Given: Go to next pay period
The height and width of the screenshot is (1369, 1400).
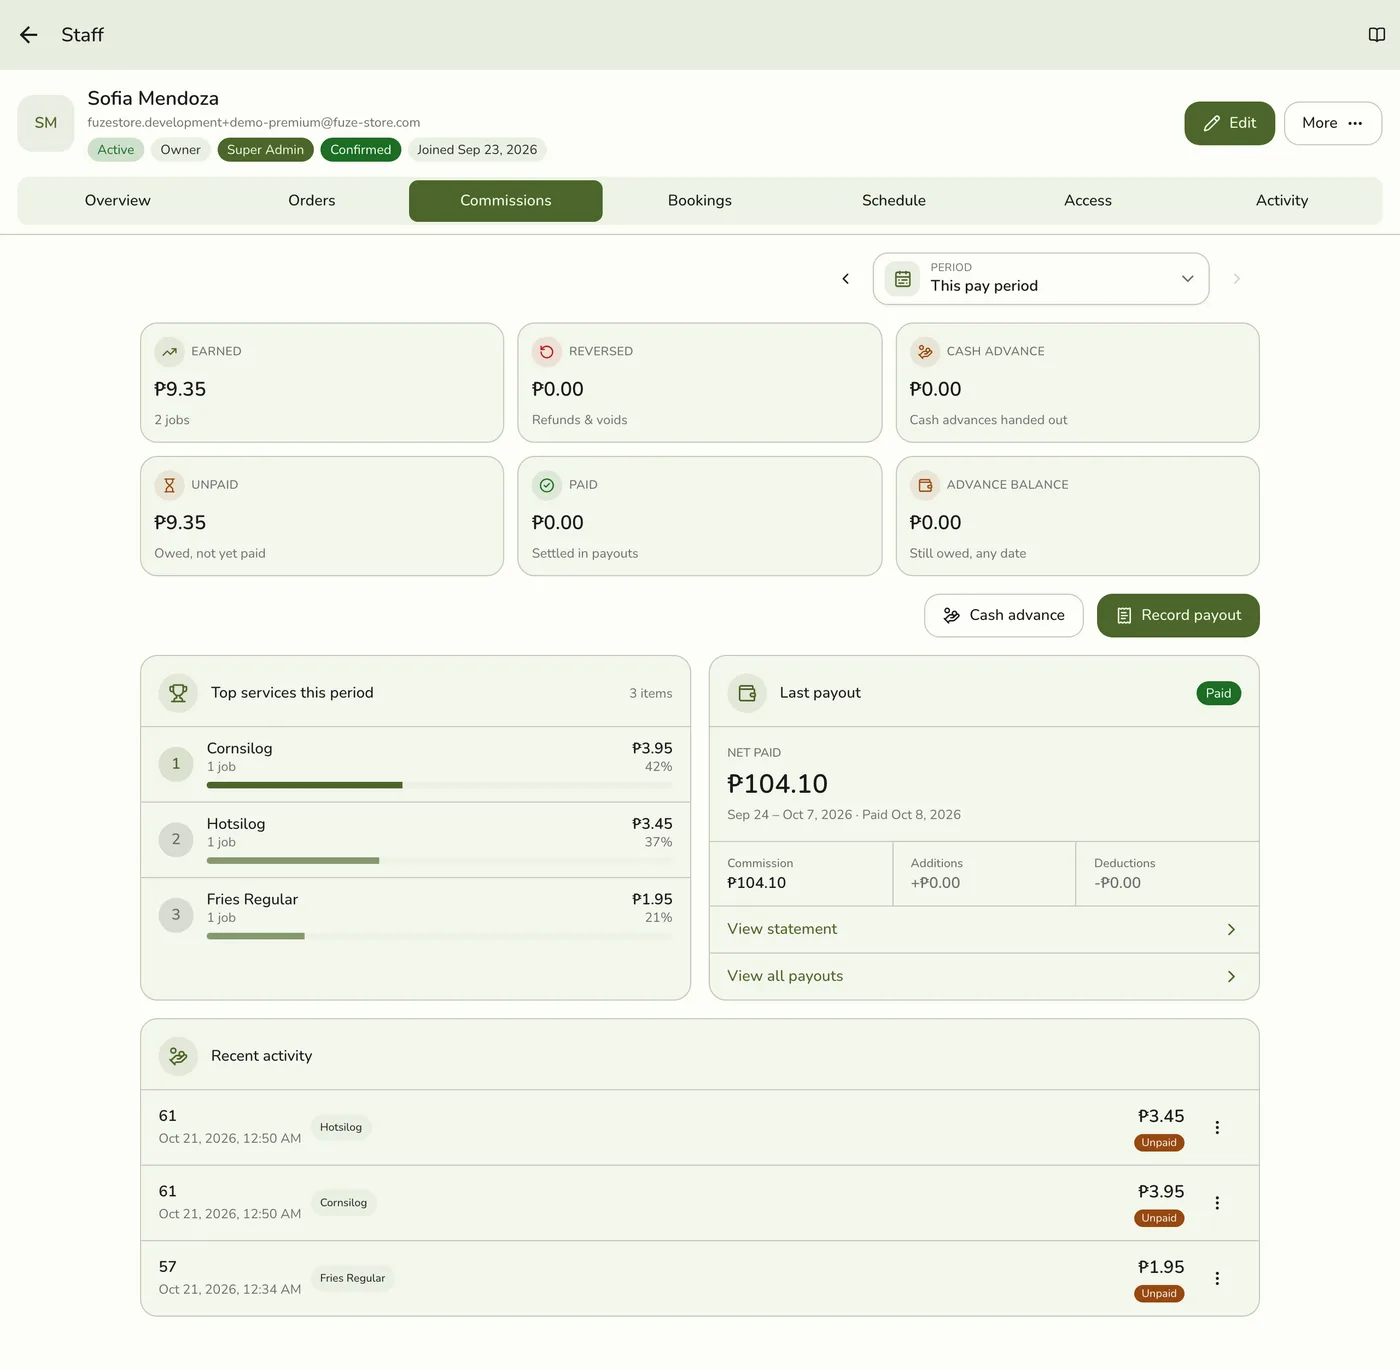Looking at the screenshot, I should click(1237, 279).
